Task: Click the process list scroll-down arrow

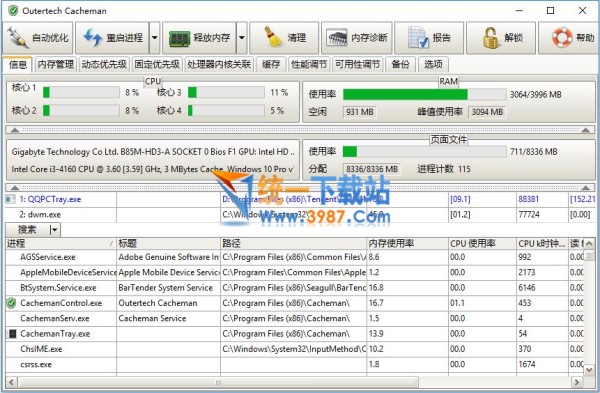Action: click(x=589, y=370)
